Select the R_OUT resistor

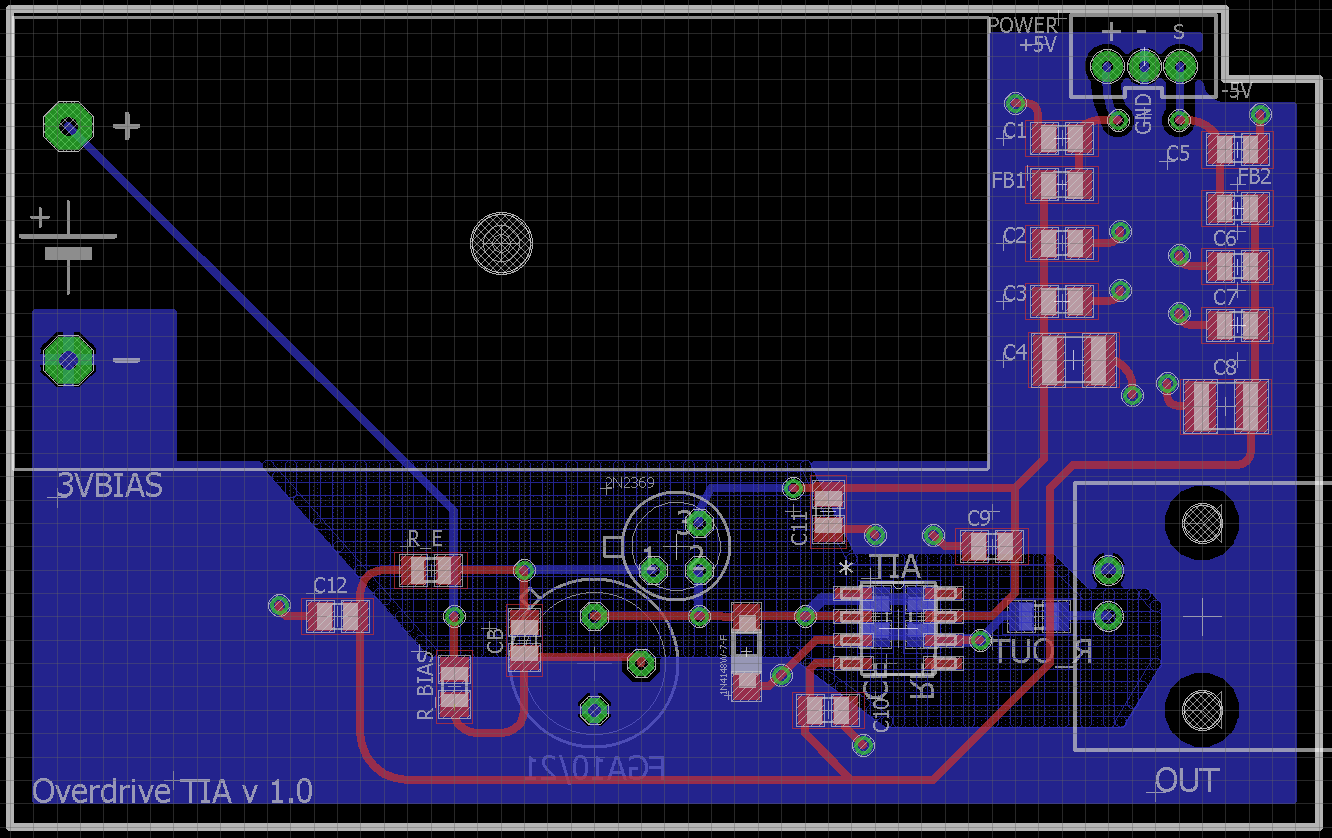click(1039, 615)
